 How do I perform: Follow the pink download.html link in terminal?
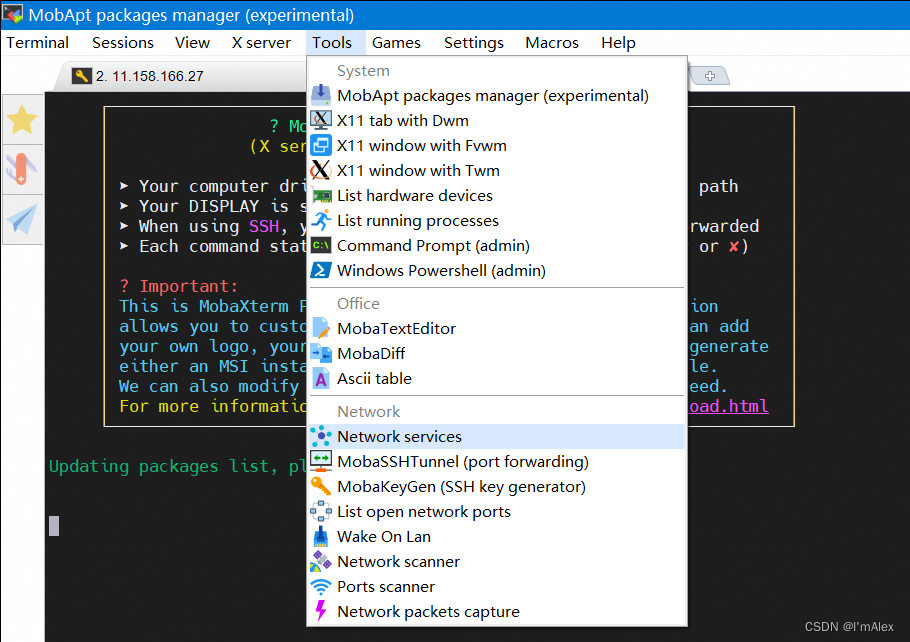coord(728,406)
